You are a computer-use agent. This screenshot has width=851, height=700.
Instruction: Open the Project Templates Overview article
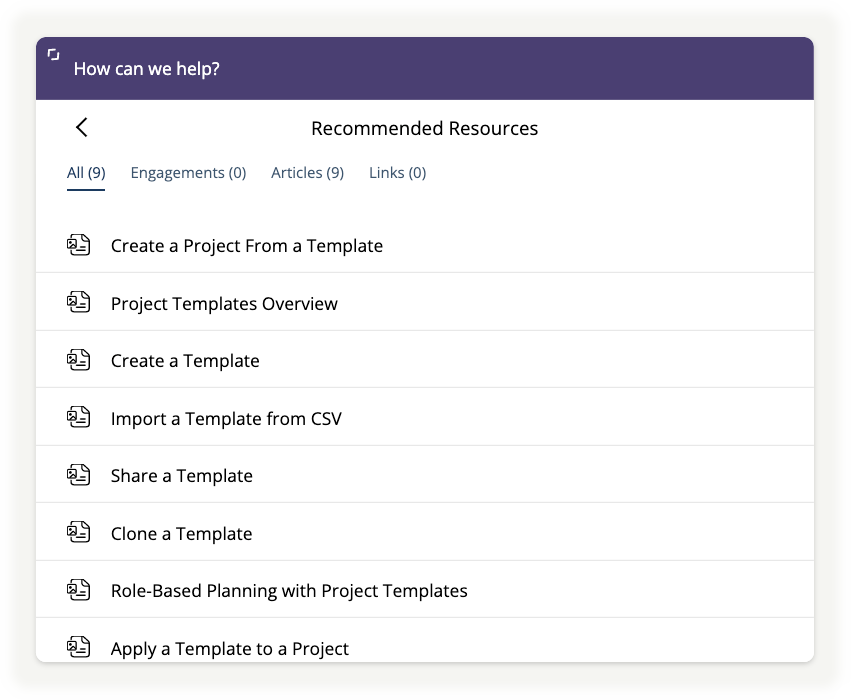(425, 303)
